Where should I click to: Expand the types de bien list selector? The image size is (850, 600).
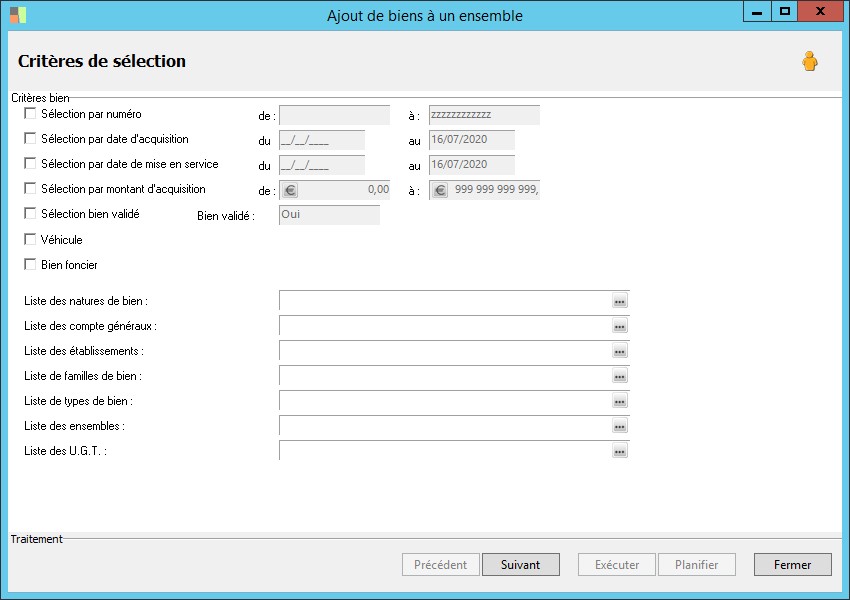620,401
